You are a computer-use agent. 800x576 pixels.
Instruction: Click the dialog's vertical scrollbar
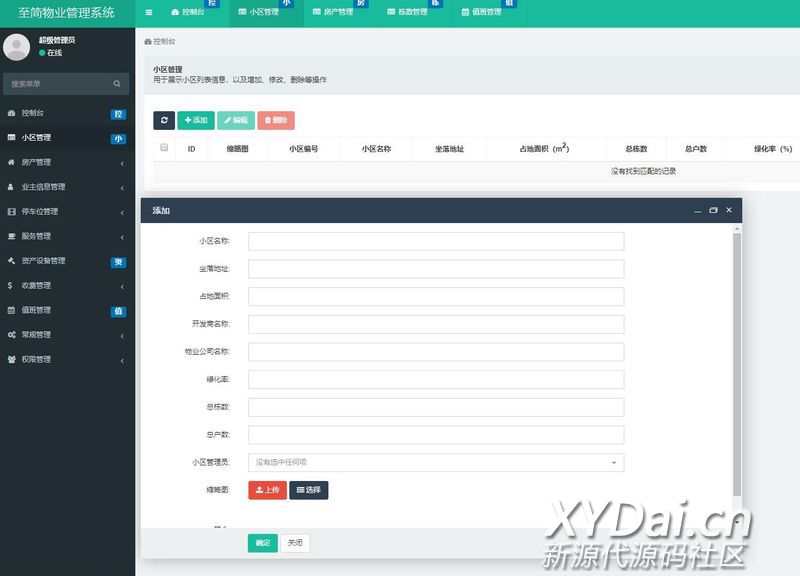coord(737,363)
